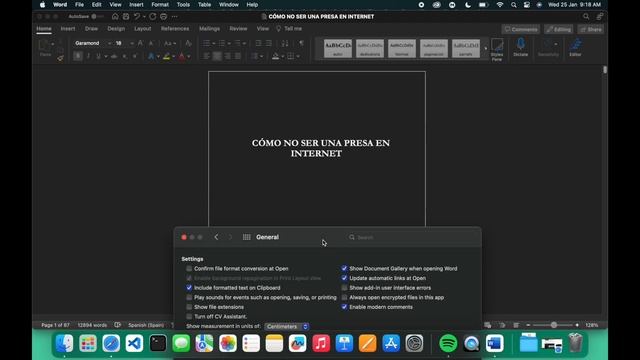640x360 pixels.
Task: Click the Editing mode button
Action: [x=558, y=29]
